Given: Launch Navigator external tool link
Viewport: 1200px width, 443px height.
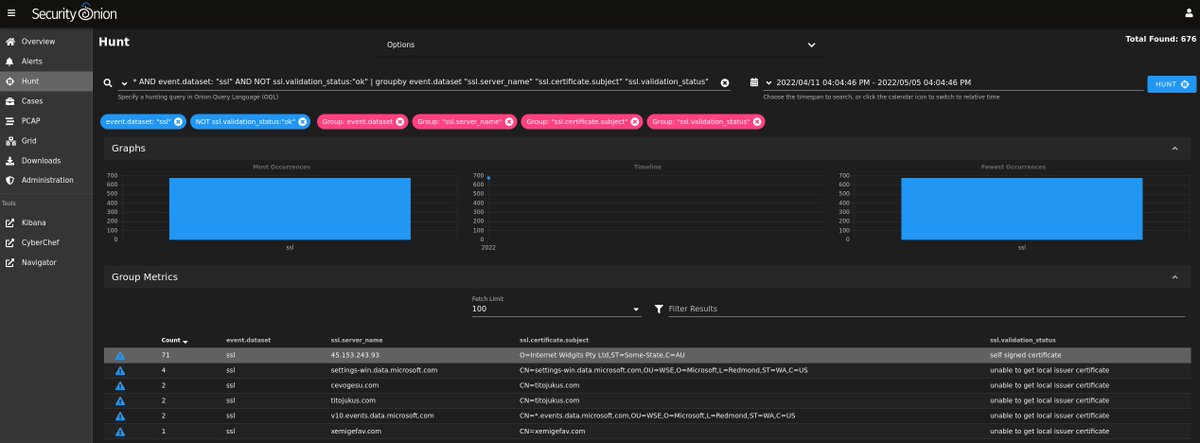Looking at the screenshot, I should pos(40,262).
